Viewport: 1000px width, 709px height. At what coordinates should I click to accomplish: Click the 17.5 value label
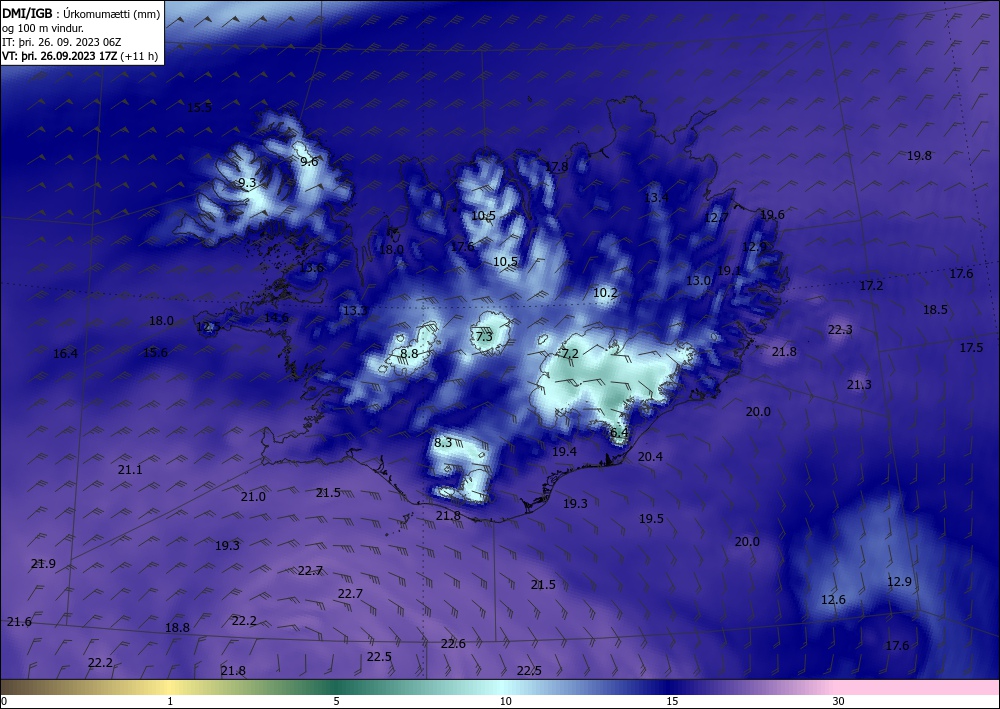coord(971,347)
